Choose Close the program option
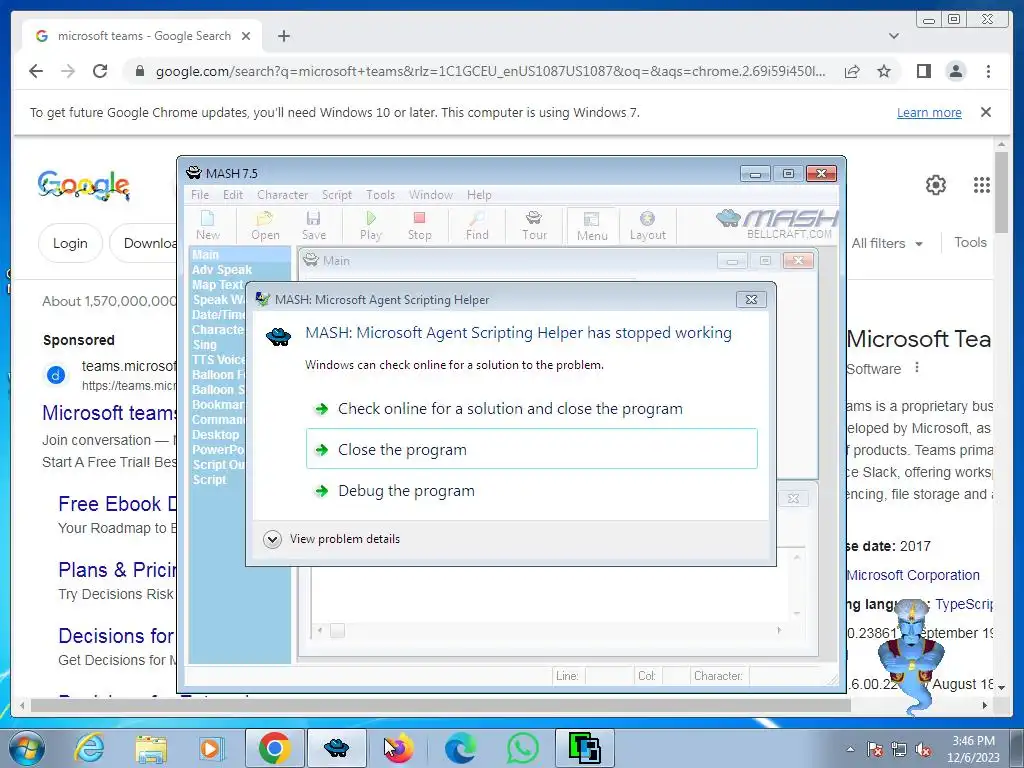This screenshot has width=1024, height=768. (531, 449)
